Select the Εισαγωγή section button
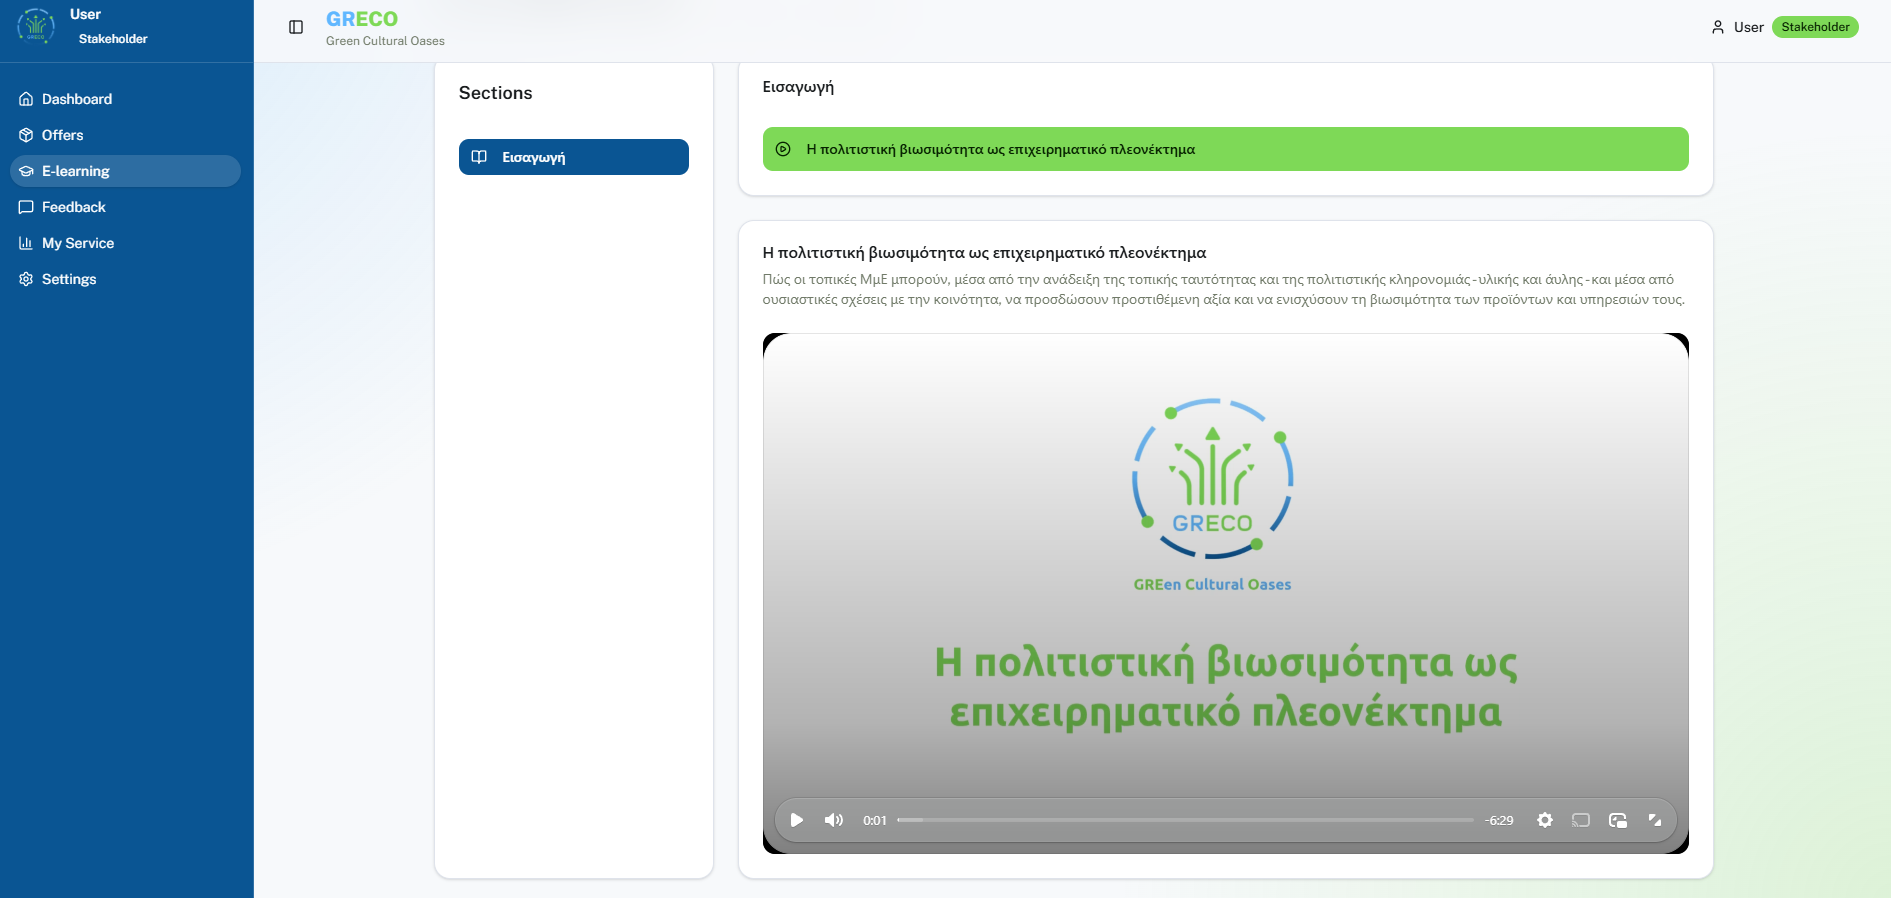 click(573, 157)
